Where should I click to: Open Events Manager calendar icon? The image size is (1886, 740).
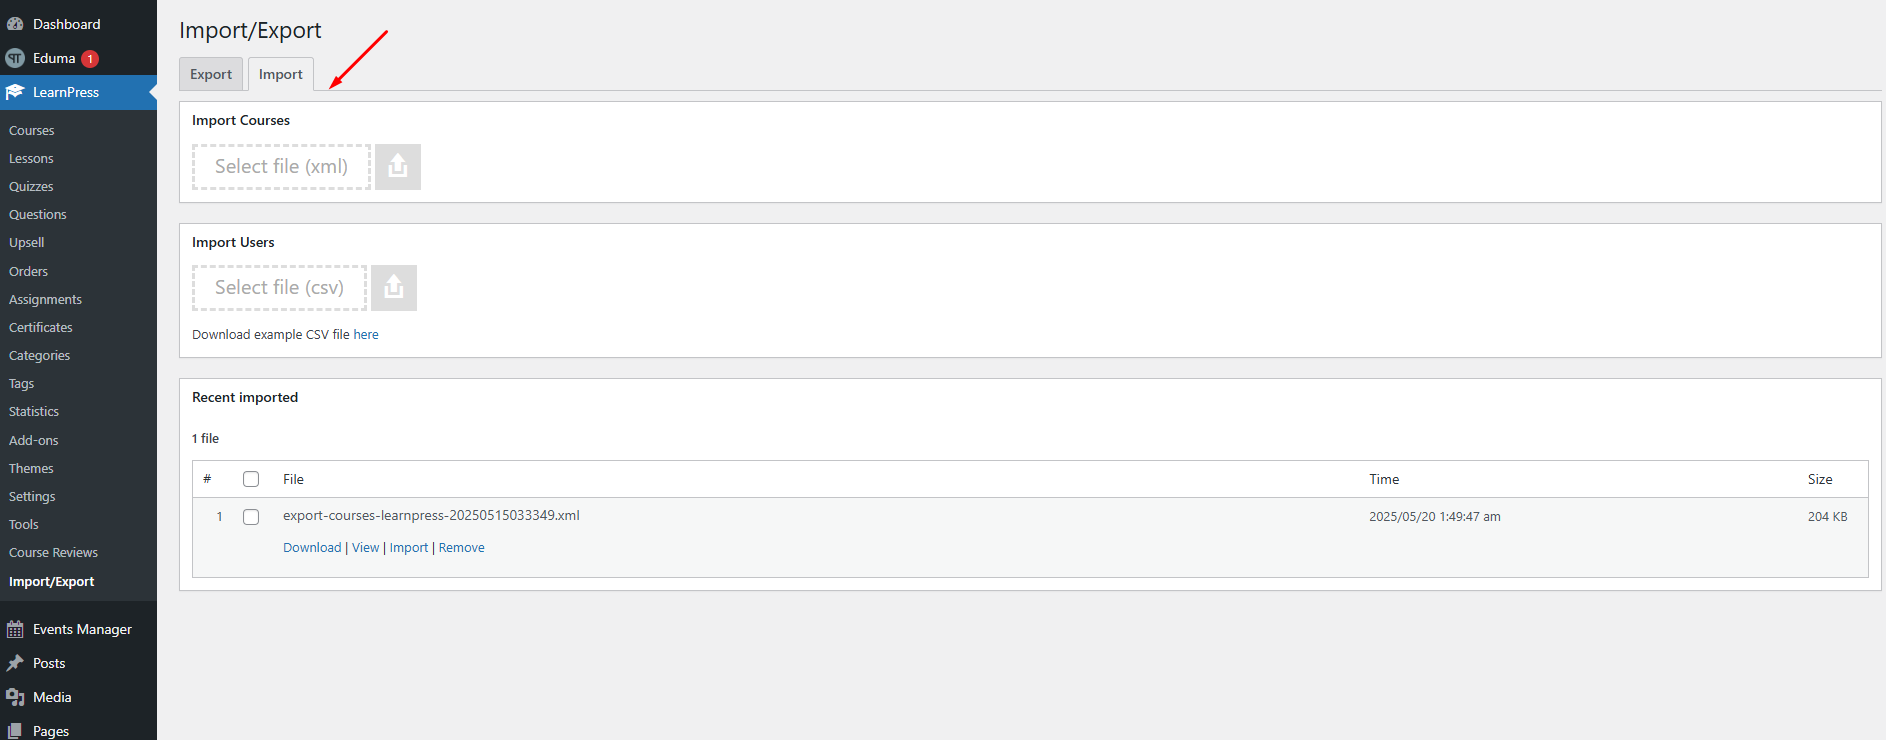(15, 629)
